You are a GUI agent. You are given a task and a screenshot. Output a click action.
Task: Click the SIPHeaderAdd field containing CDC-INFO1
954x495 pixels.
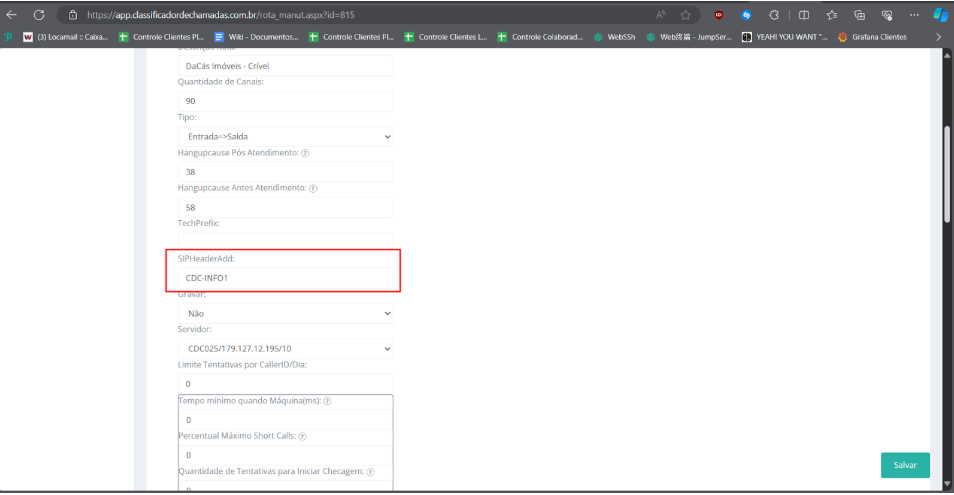[x=285, y=277]
